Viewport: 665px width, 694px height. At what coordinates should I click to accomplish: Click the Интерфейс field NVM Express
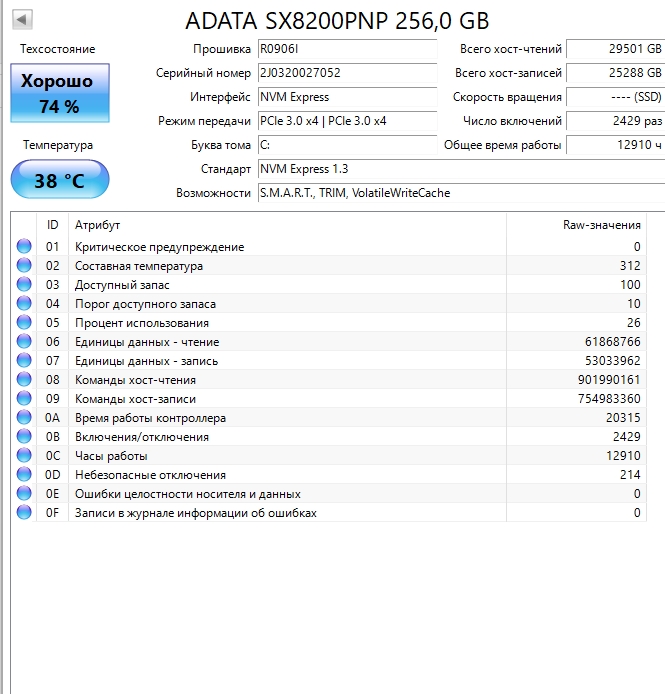348,96
